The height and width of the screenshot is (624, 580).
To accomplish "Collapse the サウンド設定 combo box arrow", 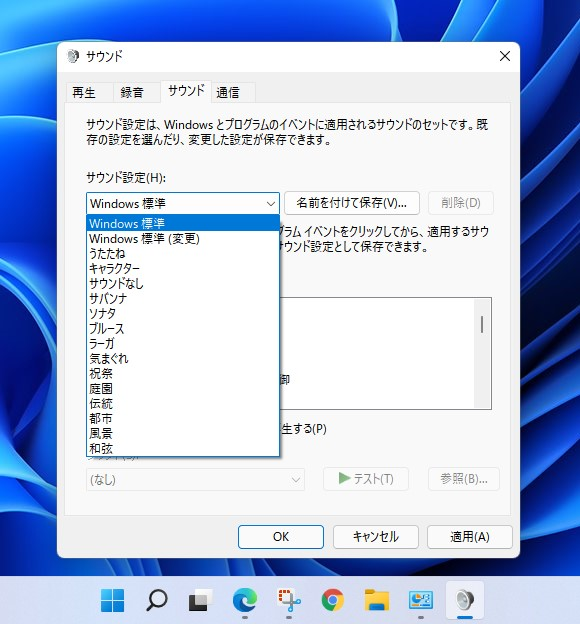I will (x=271, y=204).
